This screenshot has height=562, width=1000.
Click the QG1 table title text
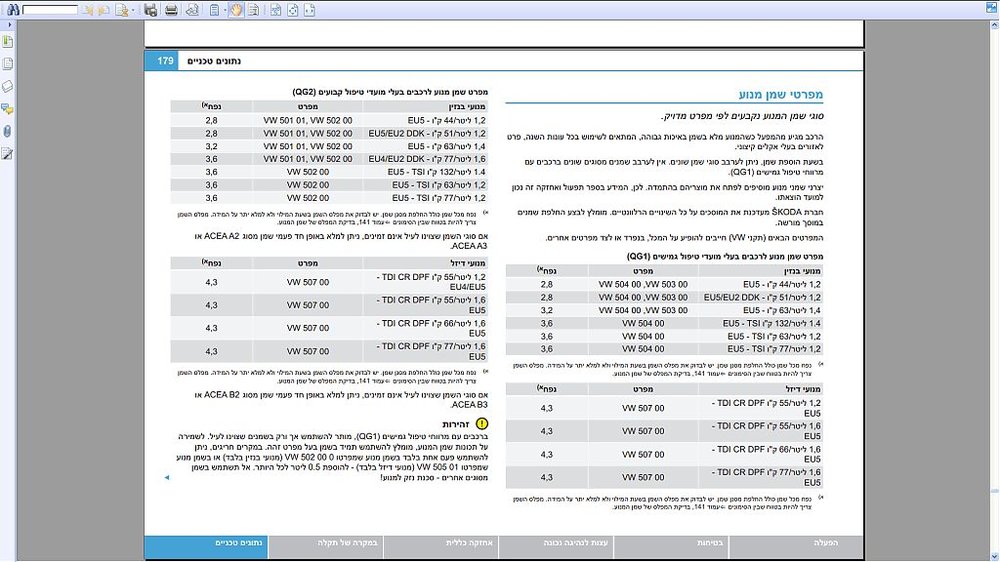[724, 256]
